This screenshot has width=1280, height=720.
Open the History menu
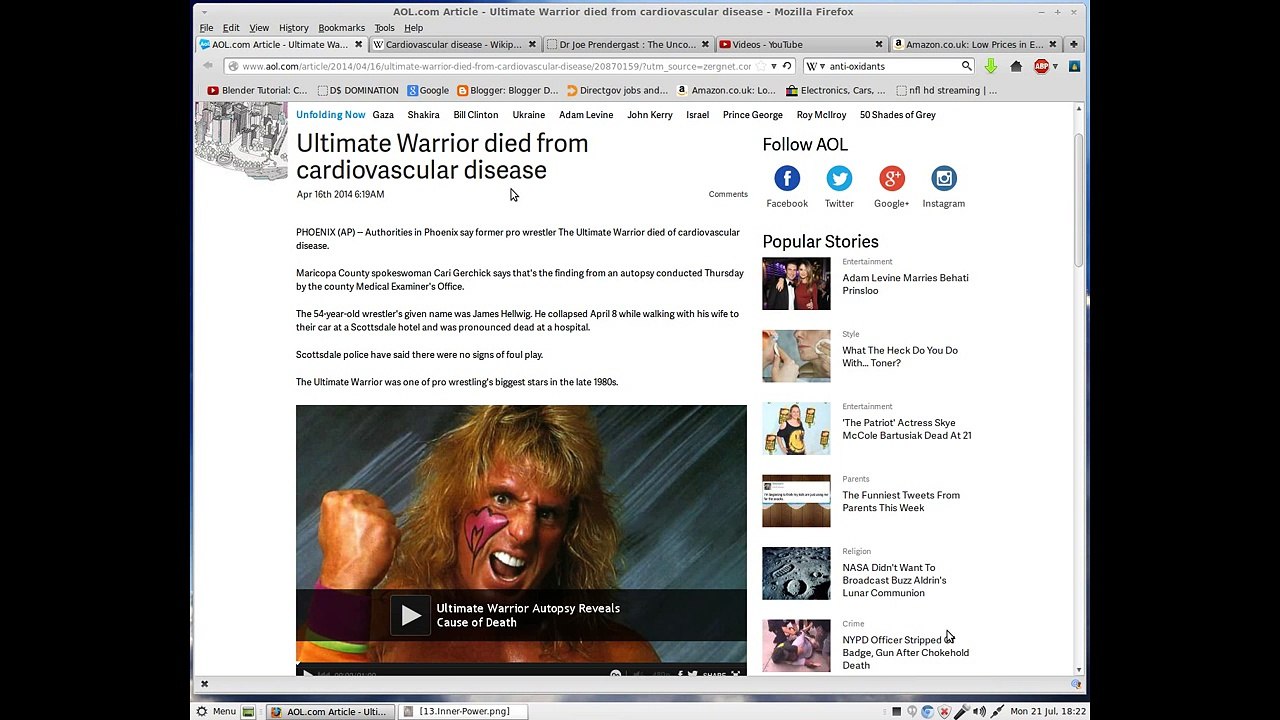point(293,28)
